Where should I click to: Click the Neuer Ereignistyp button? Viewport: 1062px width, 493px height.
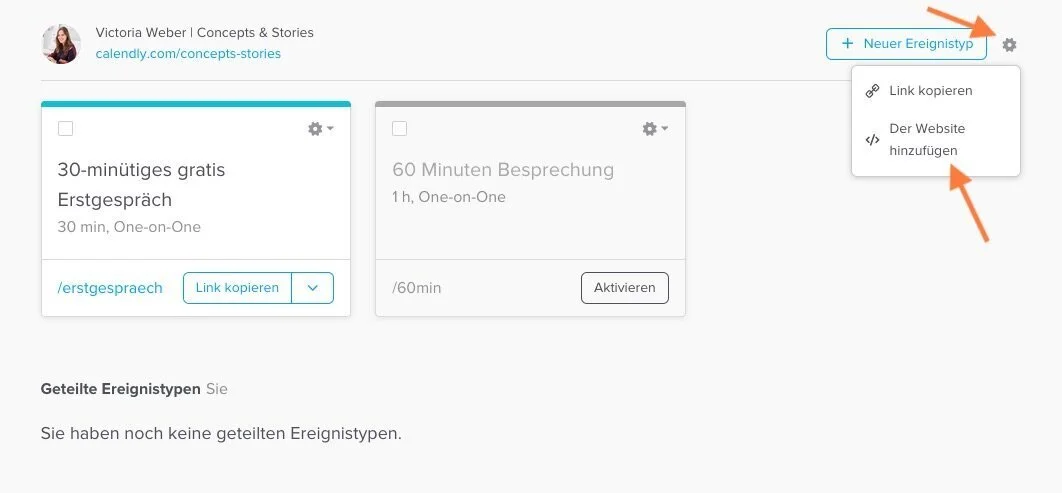coord(906,44)
